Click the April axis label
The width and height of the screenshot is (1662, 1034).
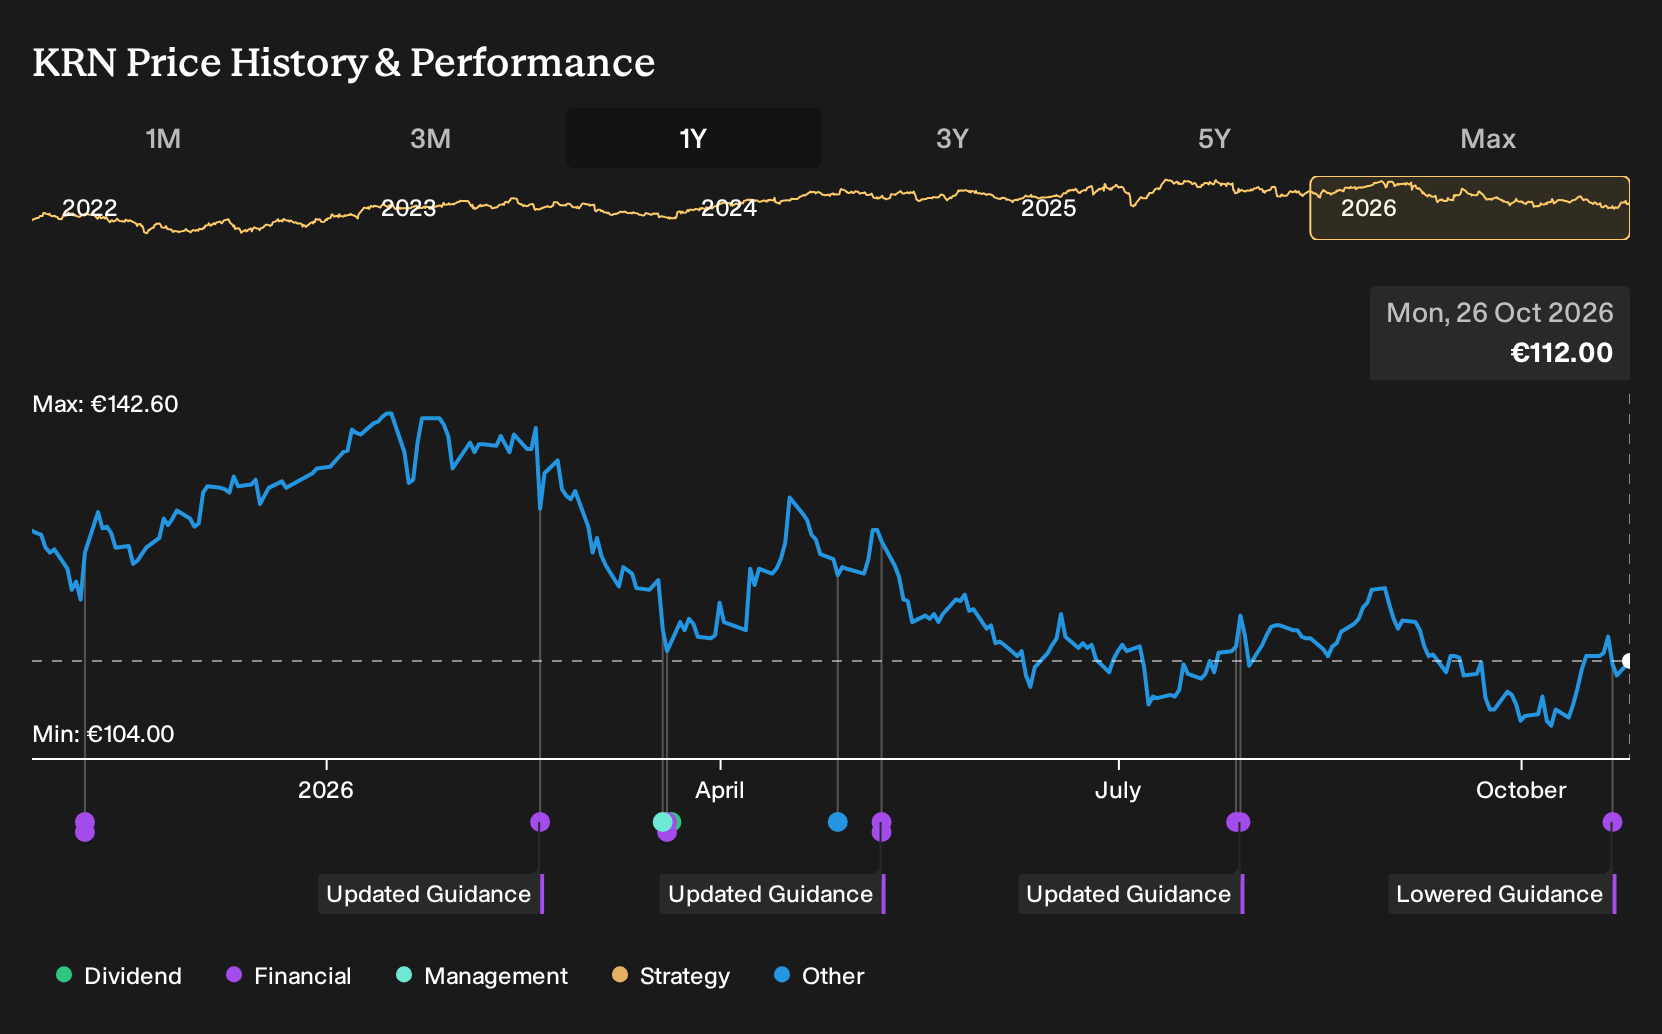click(720, 790)
